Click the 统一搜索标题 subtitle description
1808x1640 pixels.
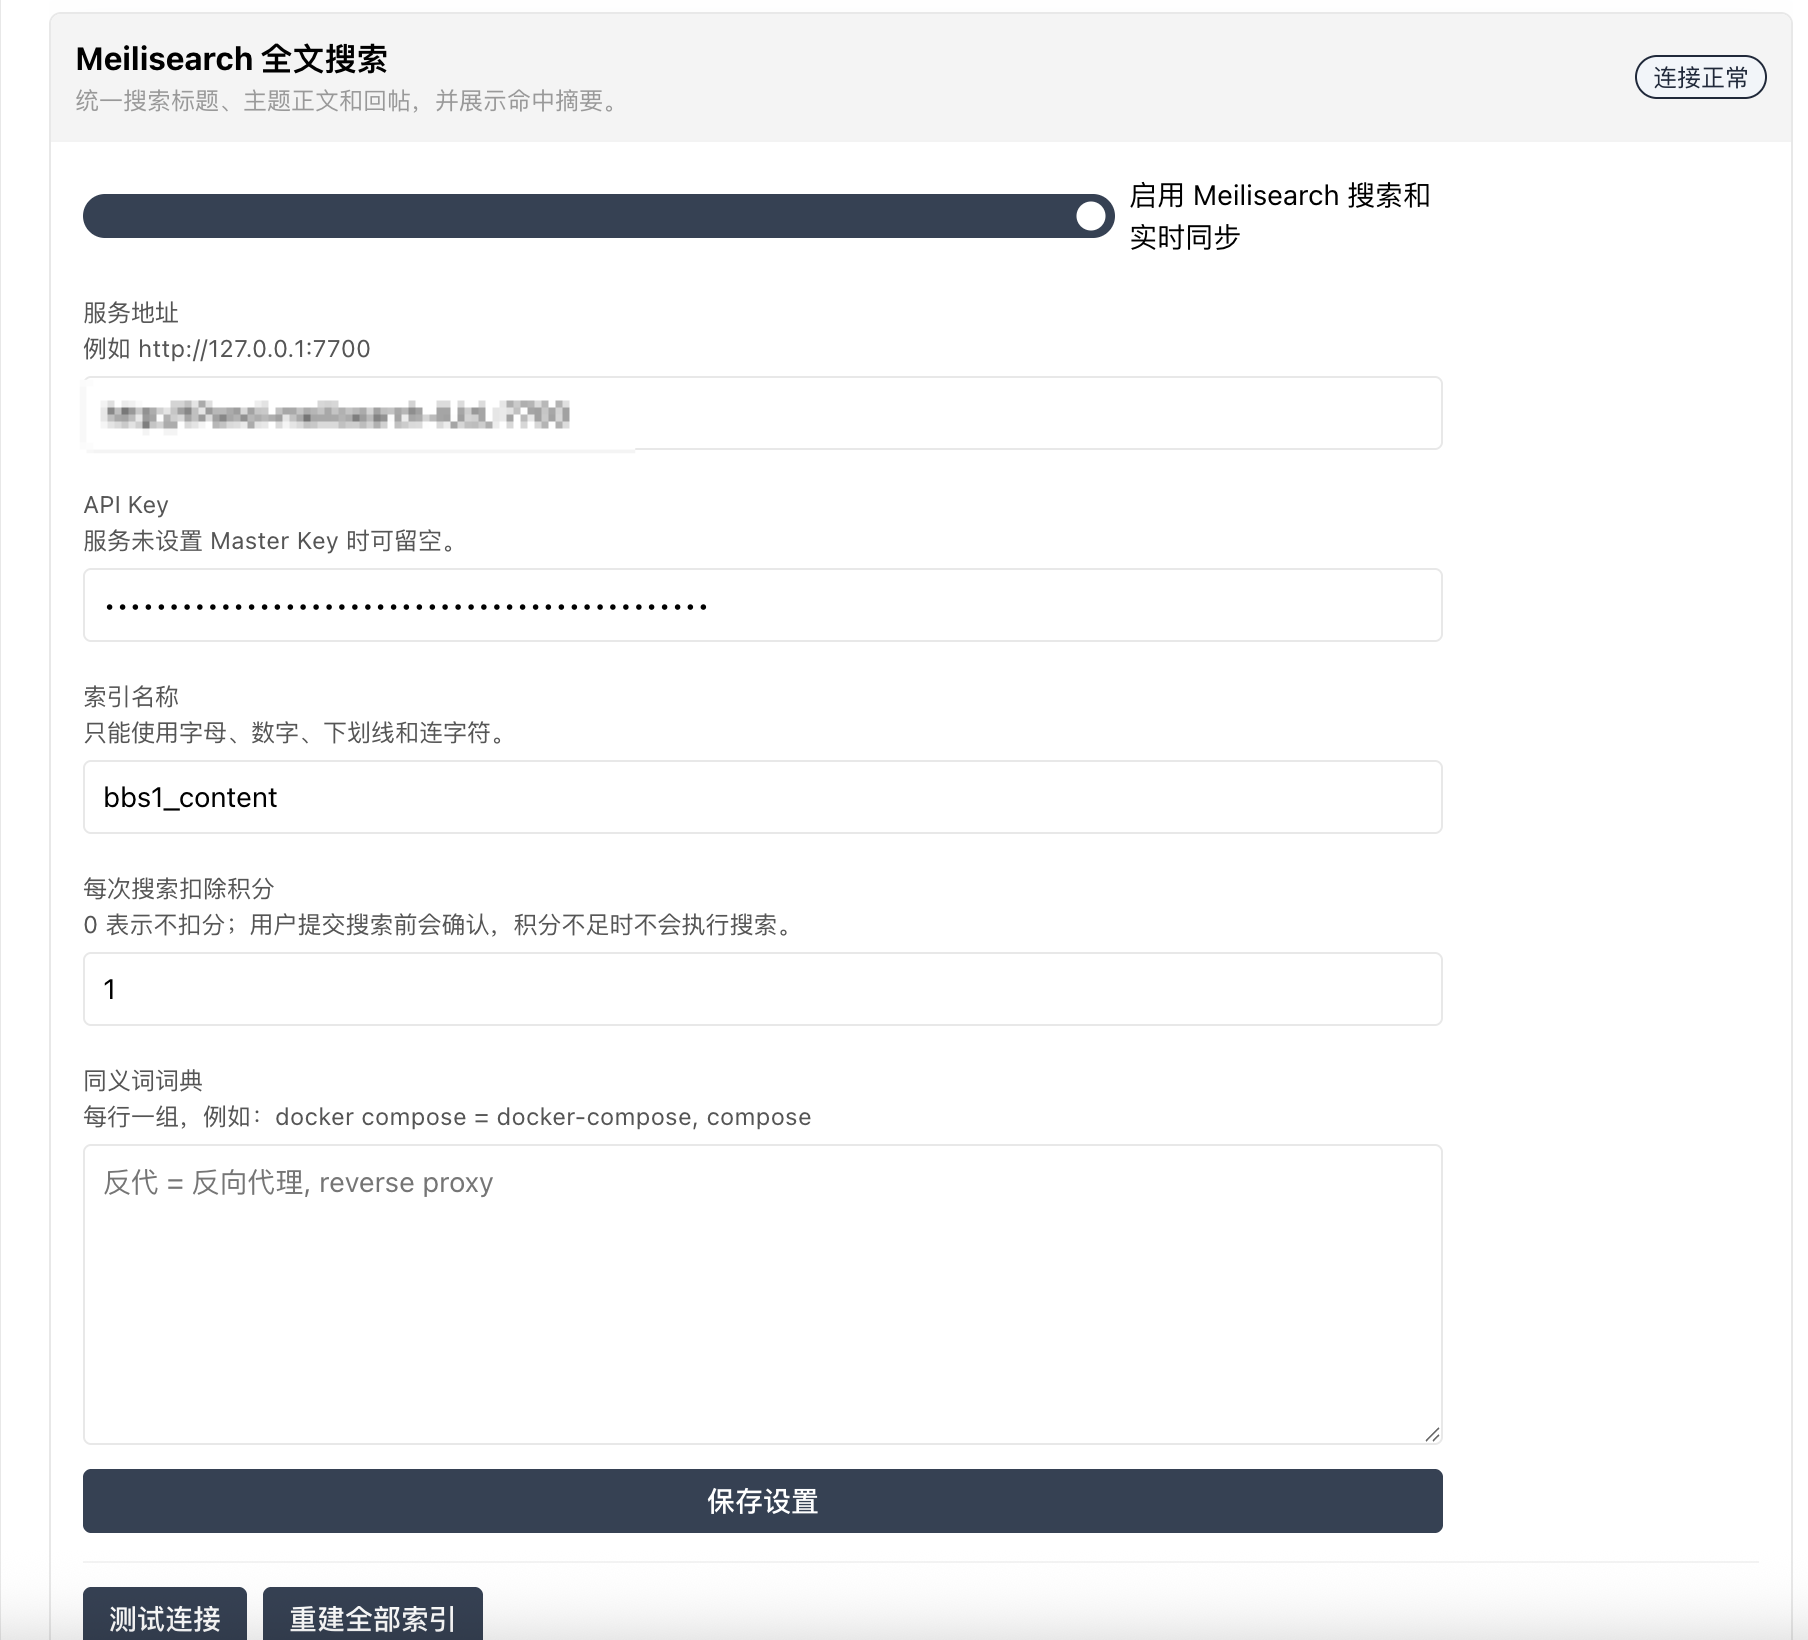pos(349,101)
